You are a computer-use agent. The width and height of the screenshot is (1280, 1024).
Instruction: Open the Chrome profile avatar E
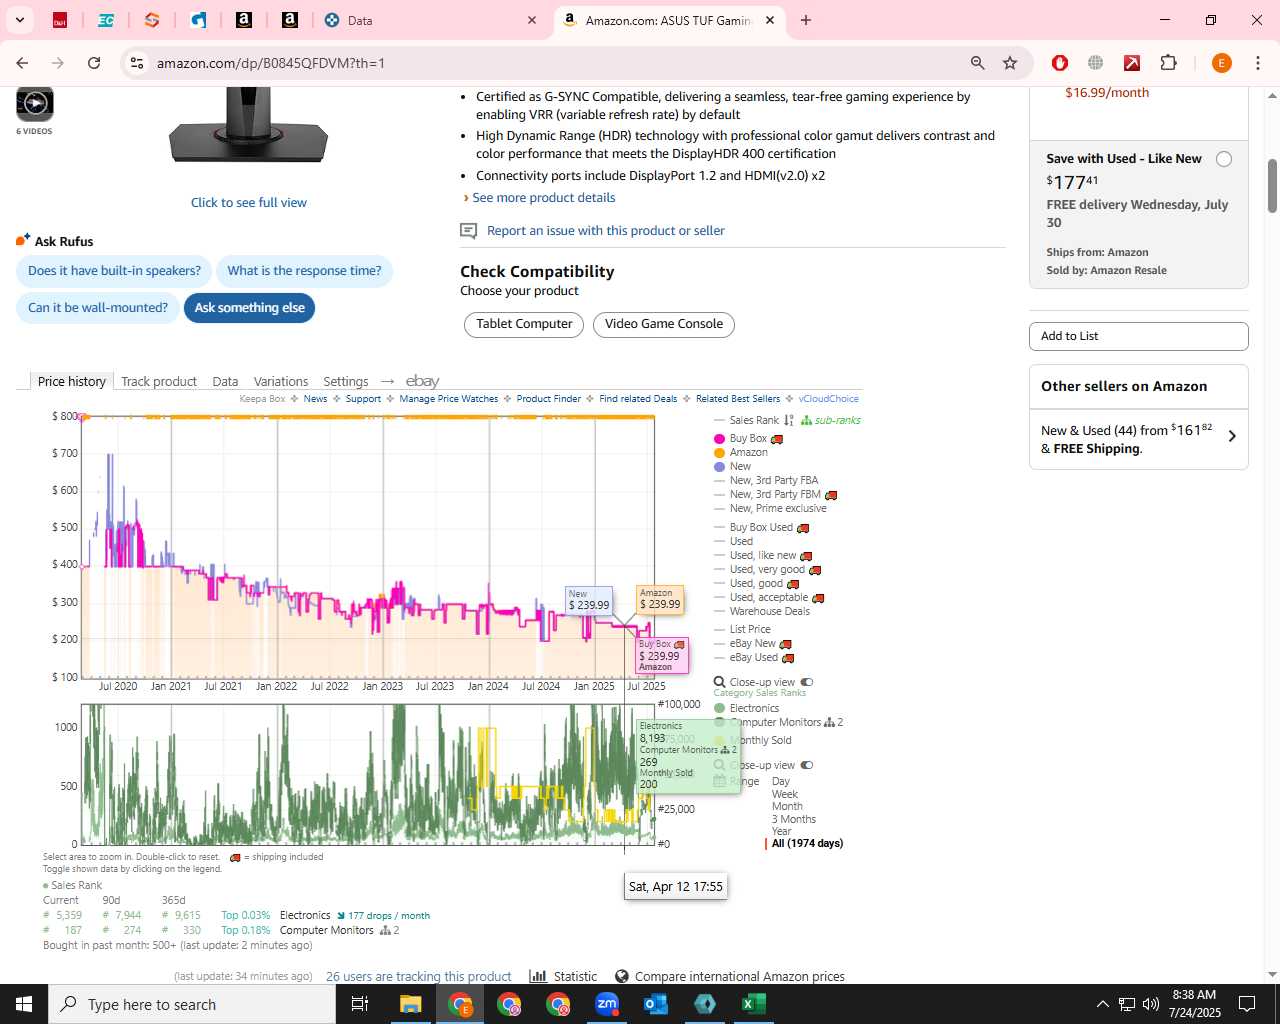click(1221, 63)
